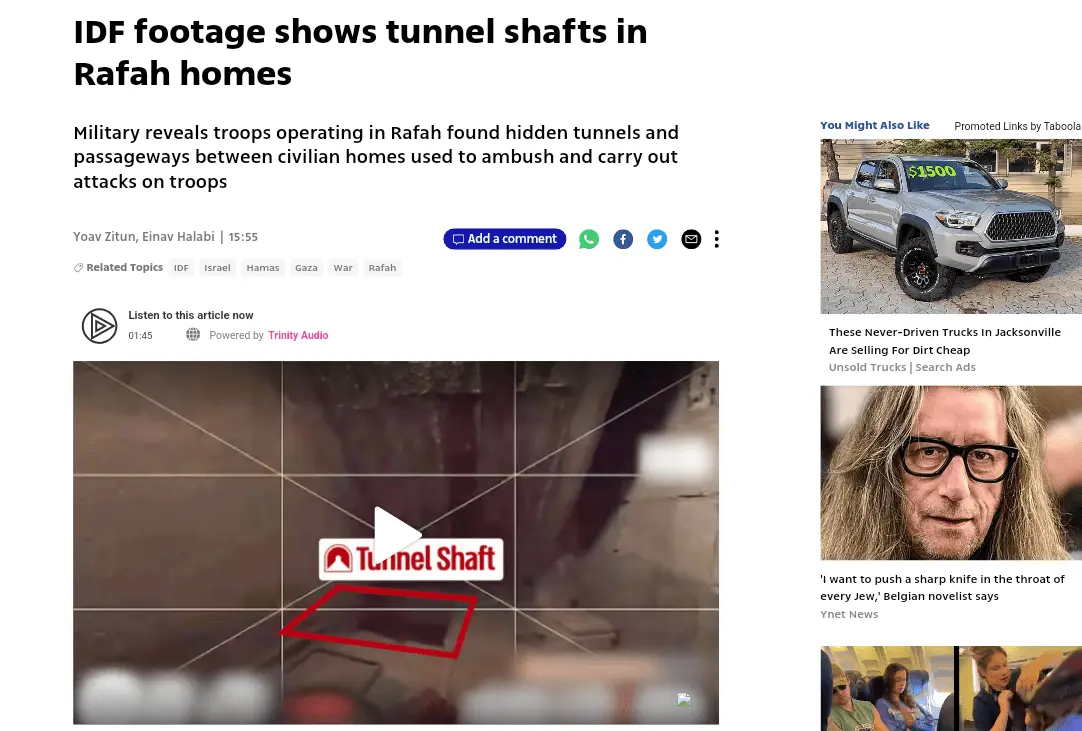Play the Trinity Audio article narration
The image size is (1082, 731).
[99, 326]
